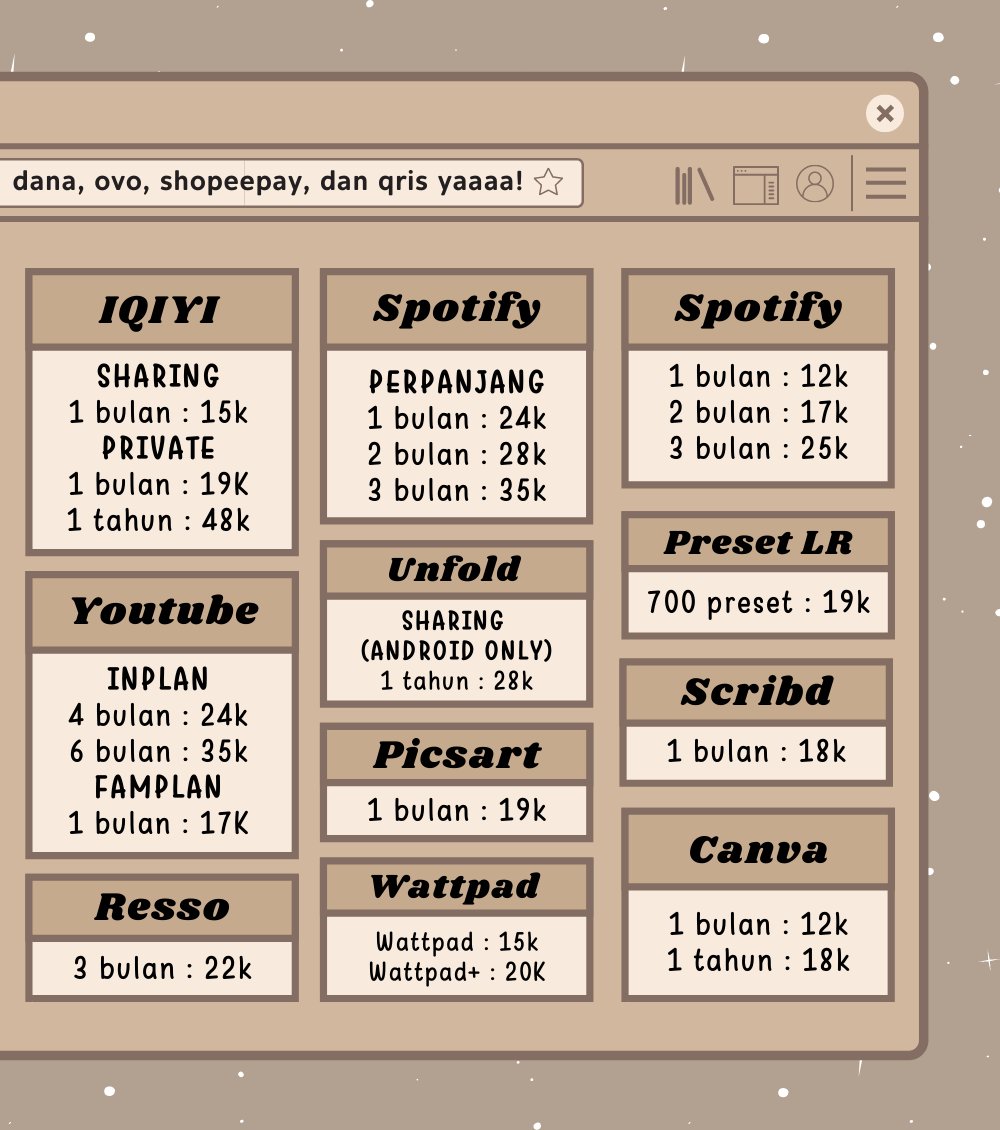Click the FAMPLAN label under Youtube

[158, 787]
